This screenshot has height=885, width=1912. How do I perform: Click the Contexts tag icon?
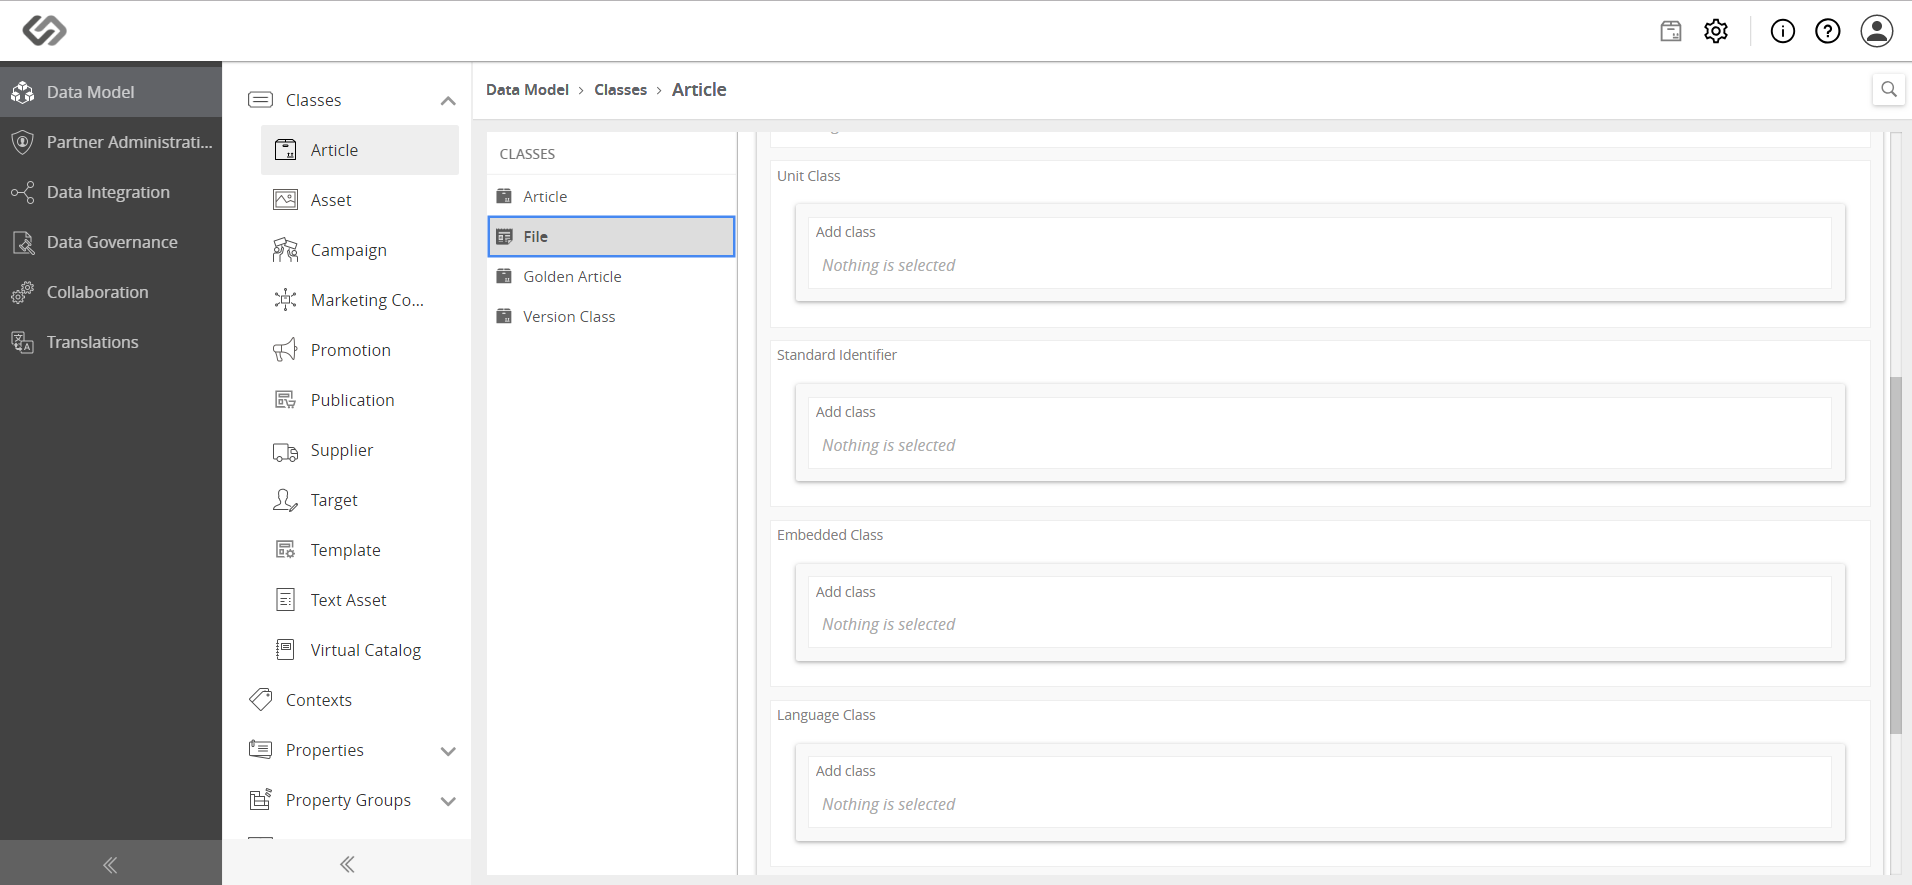(260, 700)
